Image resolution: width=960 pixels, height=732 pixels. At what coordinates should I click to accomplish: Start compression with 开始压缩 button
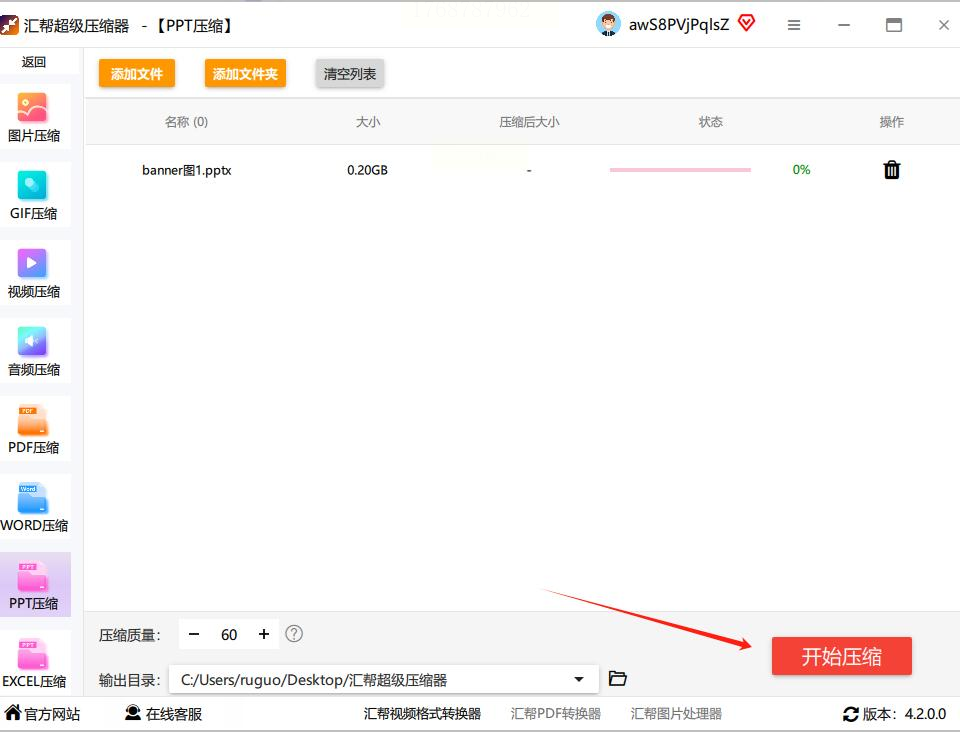(841, 656)
